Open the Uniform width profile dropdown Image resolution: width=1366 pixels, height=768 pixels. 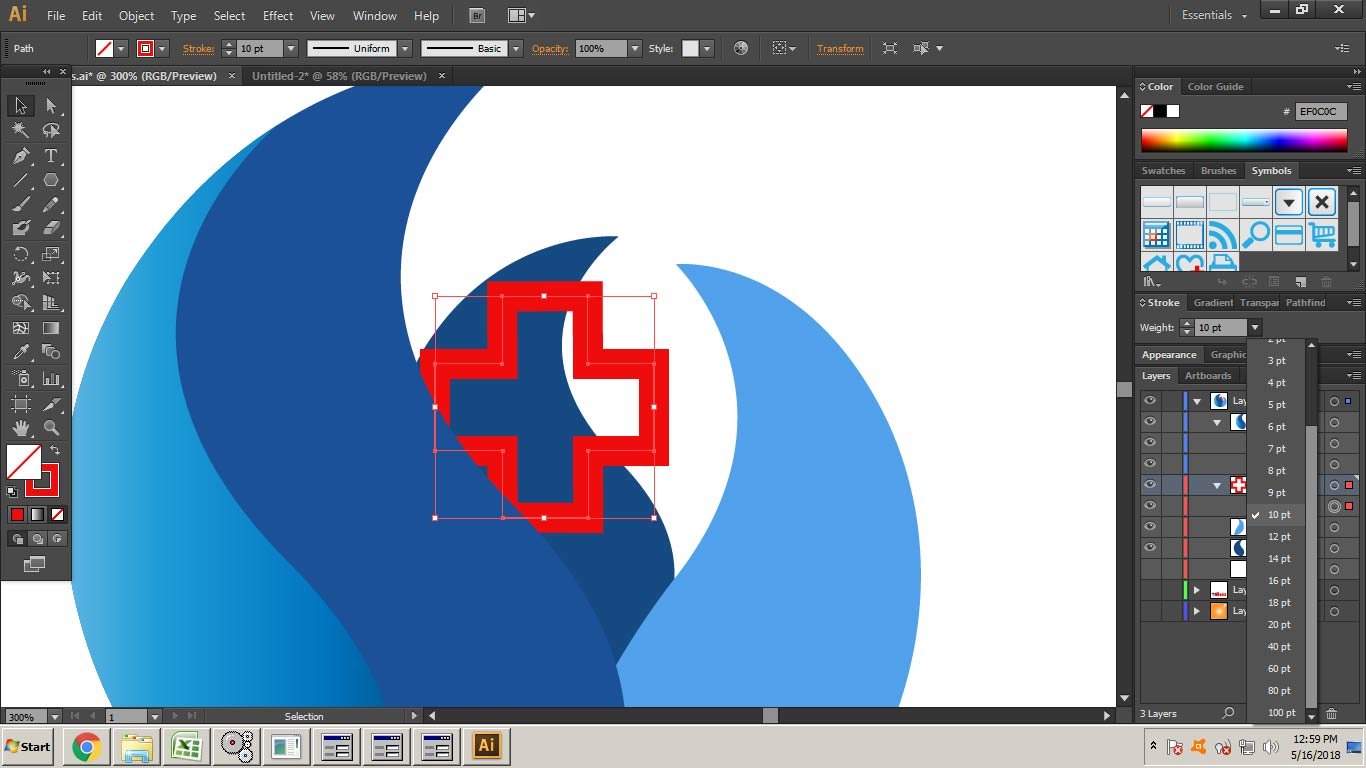(405, 48)
